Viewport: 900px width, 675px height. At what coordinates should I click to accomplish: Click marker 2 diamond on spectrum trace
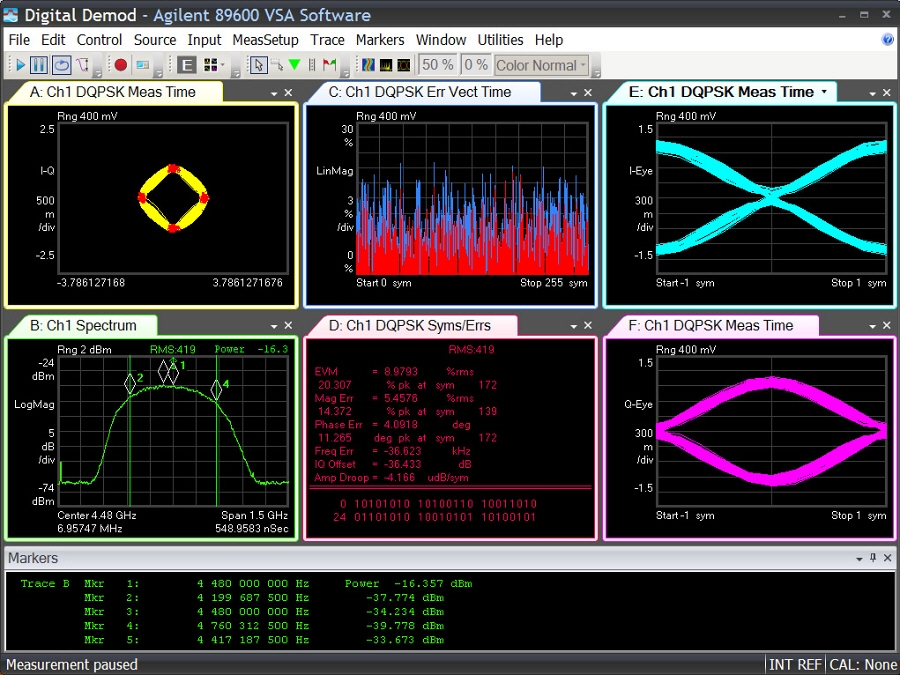tap(130, 383)
